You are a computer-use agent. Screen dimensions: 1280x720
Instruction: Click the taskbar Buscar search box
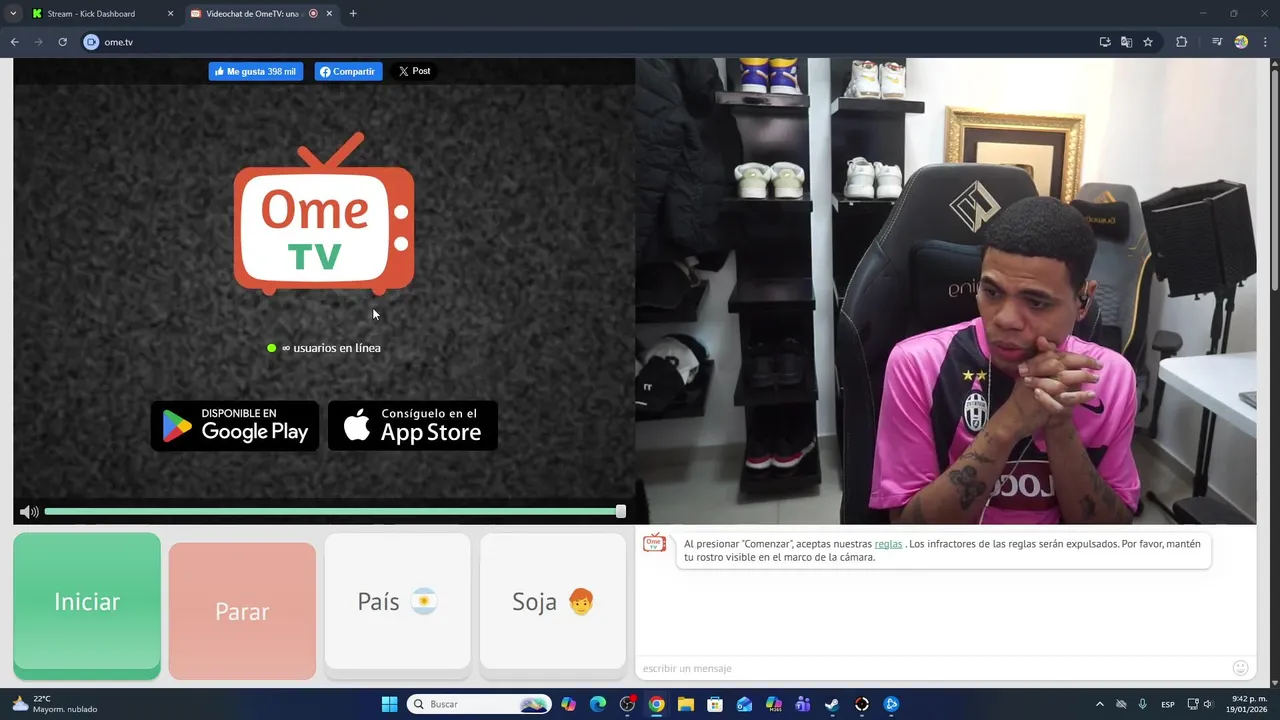click(479, 704)
